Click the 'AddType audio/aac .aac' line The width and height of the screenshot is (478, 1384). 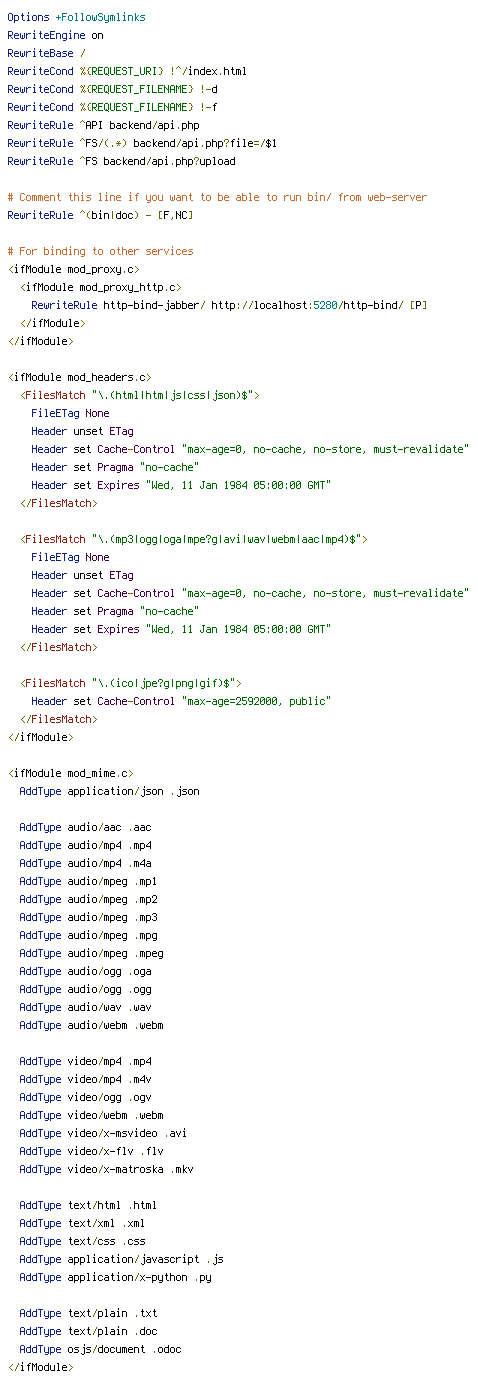click(85, 827)
